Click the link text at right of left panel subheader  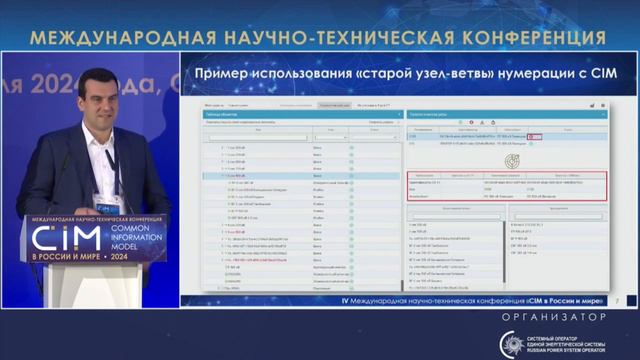point(381,122)
